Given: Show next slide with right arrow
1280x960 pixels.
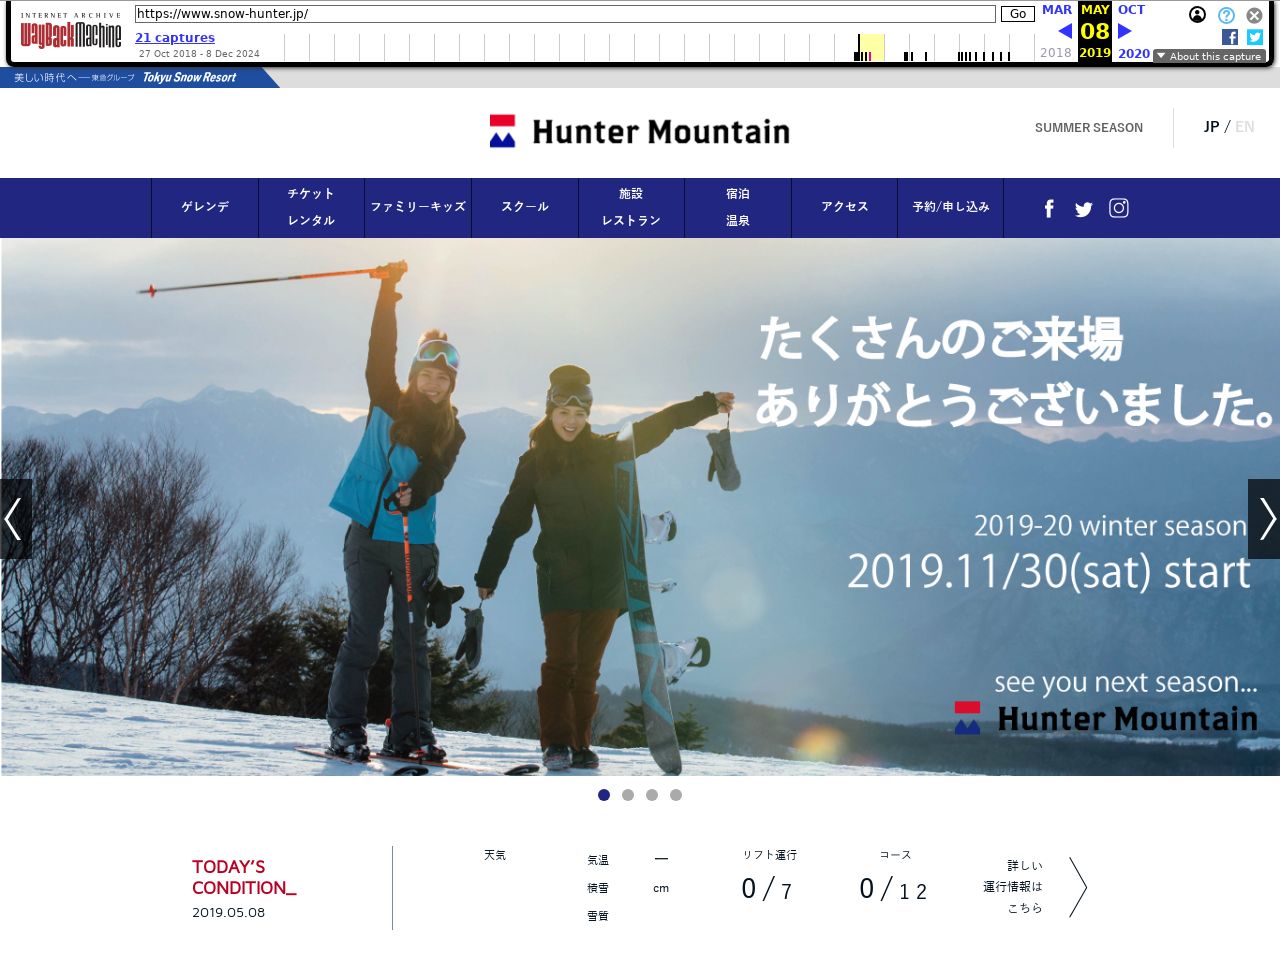Looking at the screenshot, I should pyautogui.click(x=1265, y=519).
